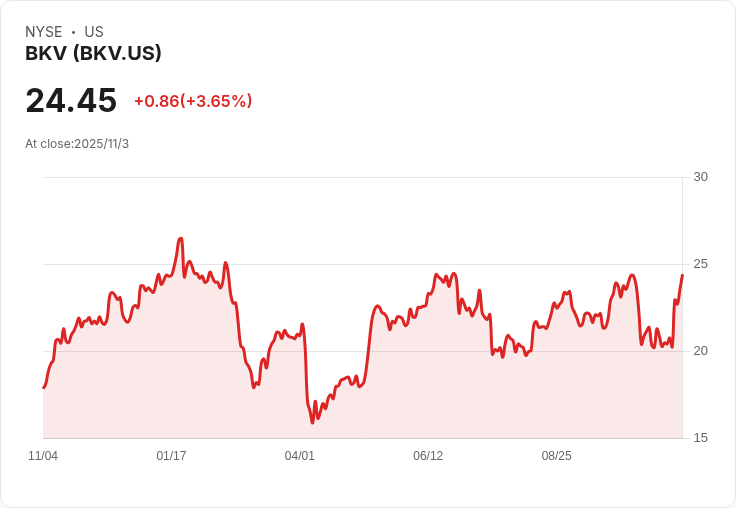Click the chart's highest peak near 01/17
736x508 pixels.
click(x=181, y=239)
